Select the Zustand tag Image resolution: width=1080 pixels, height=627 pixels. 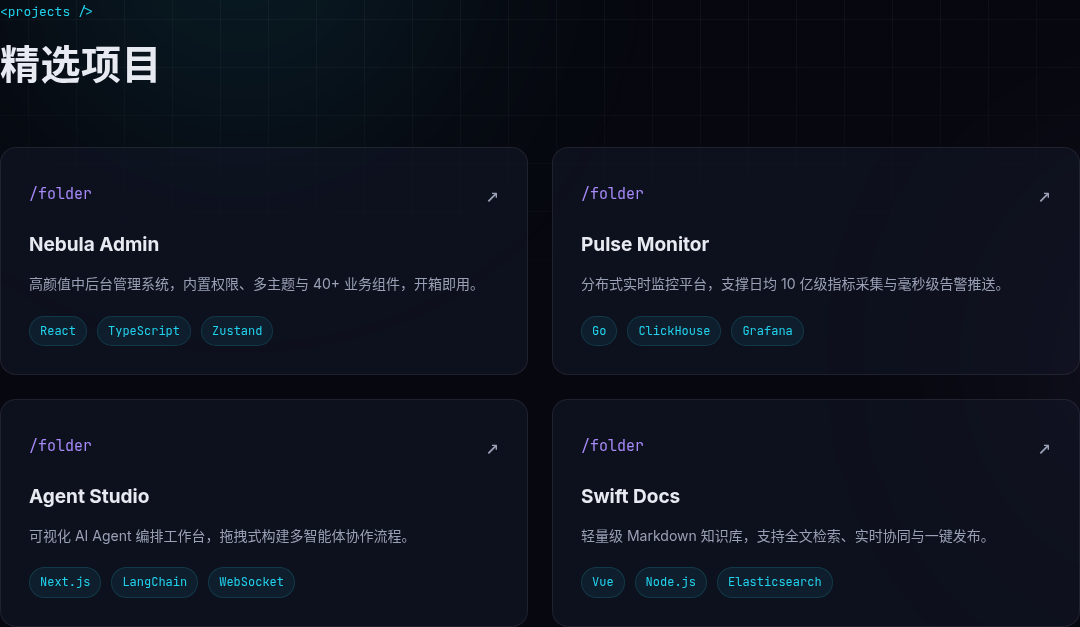pyautogui.click(x=237, y=331)
